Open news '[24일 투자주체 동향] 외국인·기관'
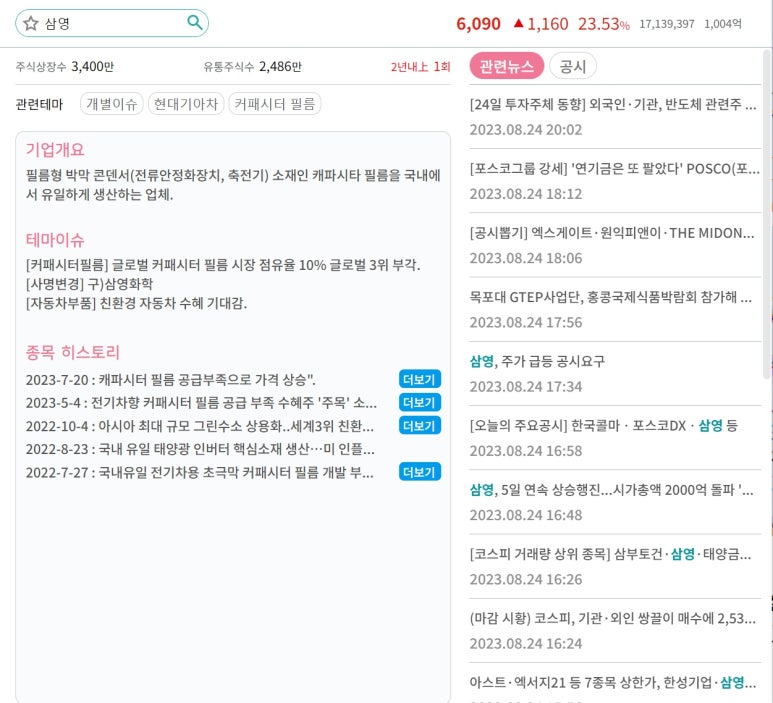Screen dimensions: 773x703 [x=613, y=104]
